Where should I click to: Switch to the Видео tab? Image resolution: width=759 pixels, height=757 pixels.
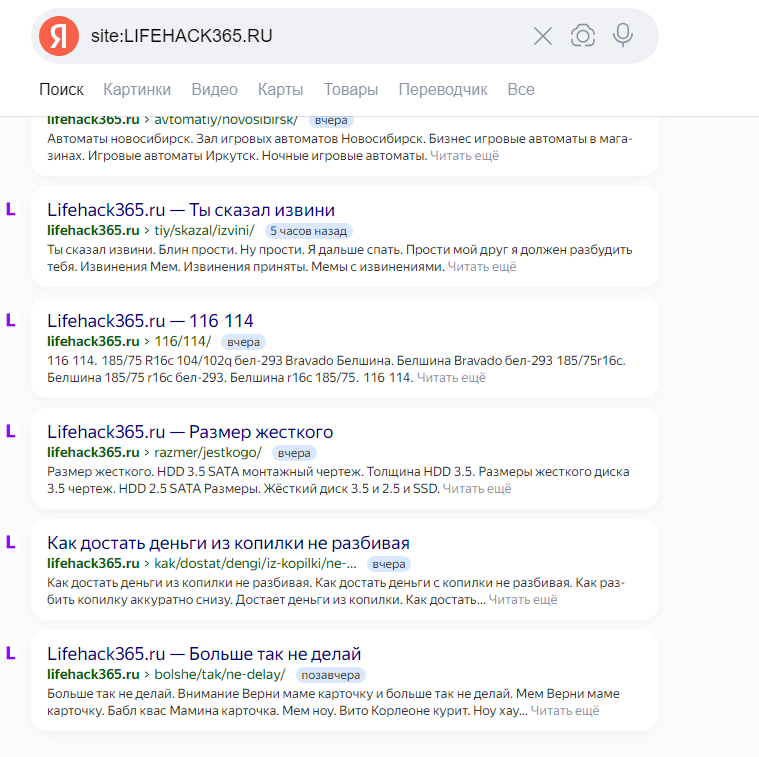pyautogui.click(x=214, y=90)
